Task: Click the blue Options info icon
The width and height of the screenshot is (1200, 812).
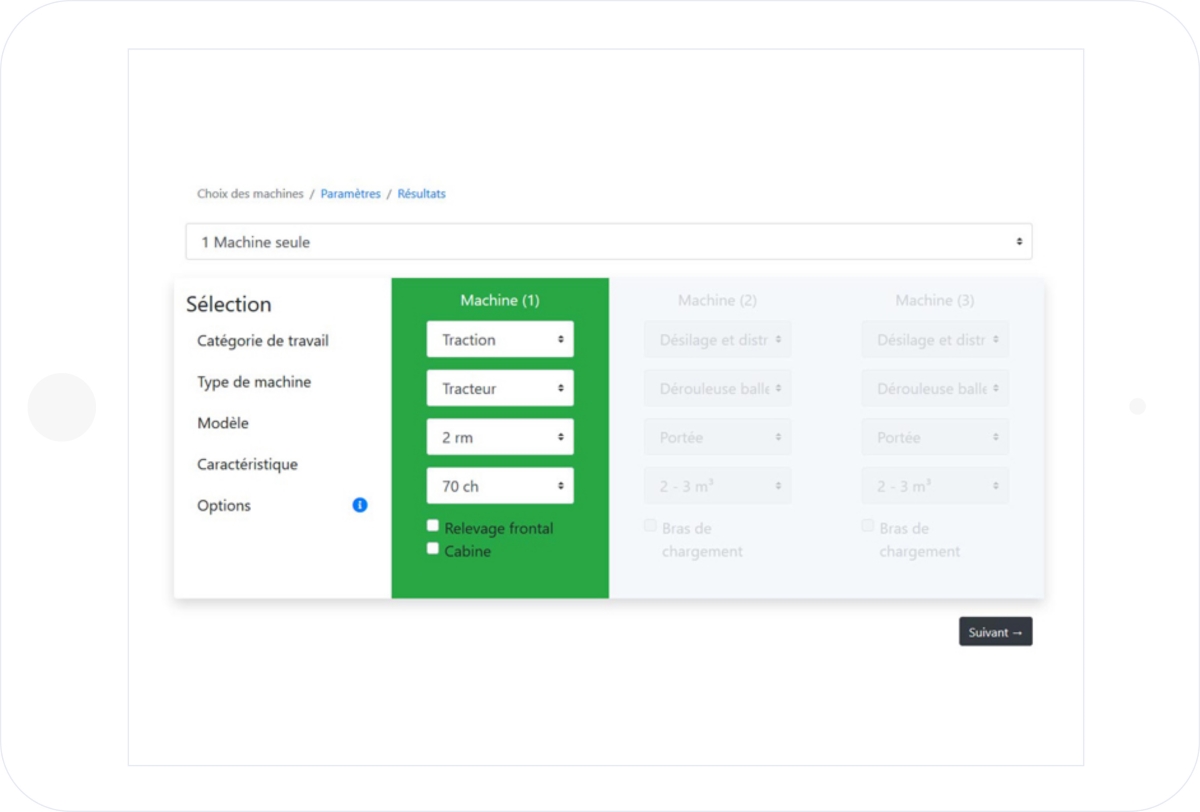Action: click(360, 505)
